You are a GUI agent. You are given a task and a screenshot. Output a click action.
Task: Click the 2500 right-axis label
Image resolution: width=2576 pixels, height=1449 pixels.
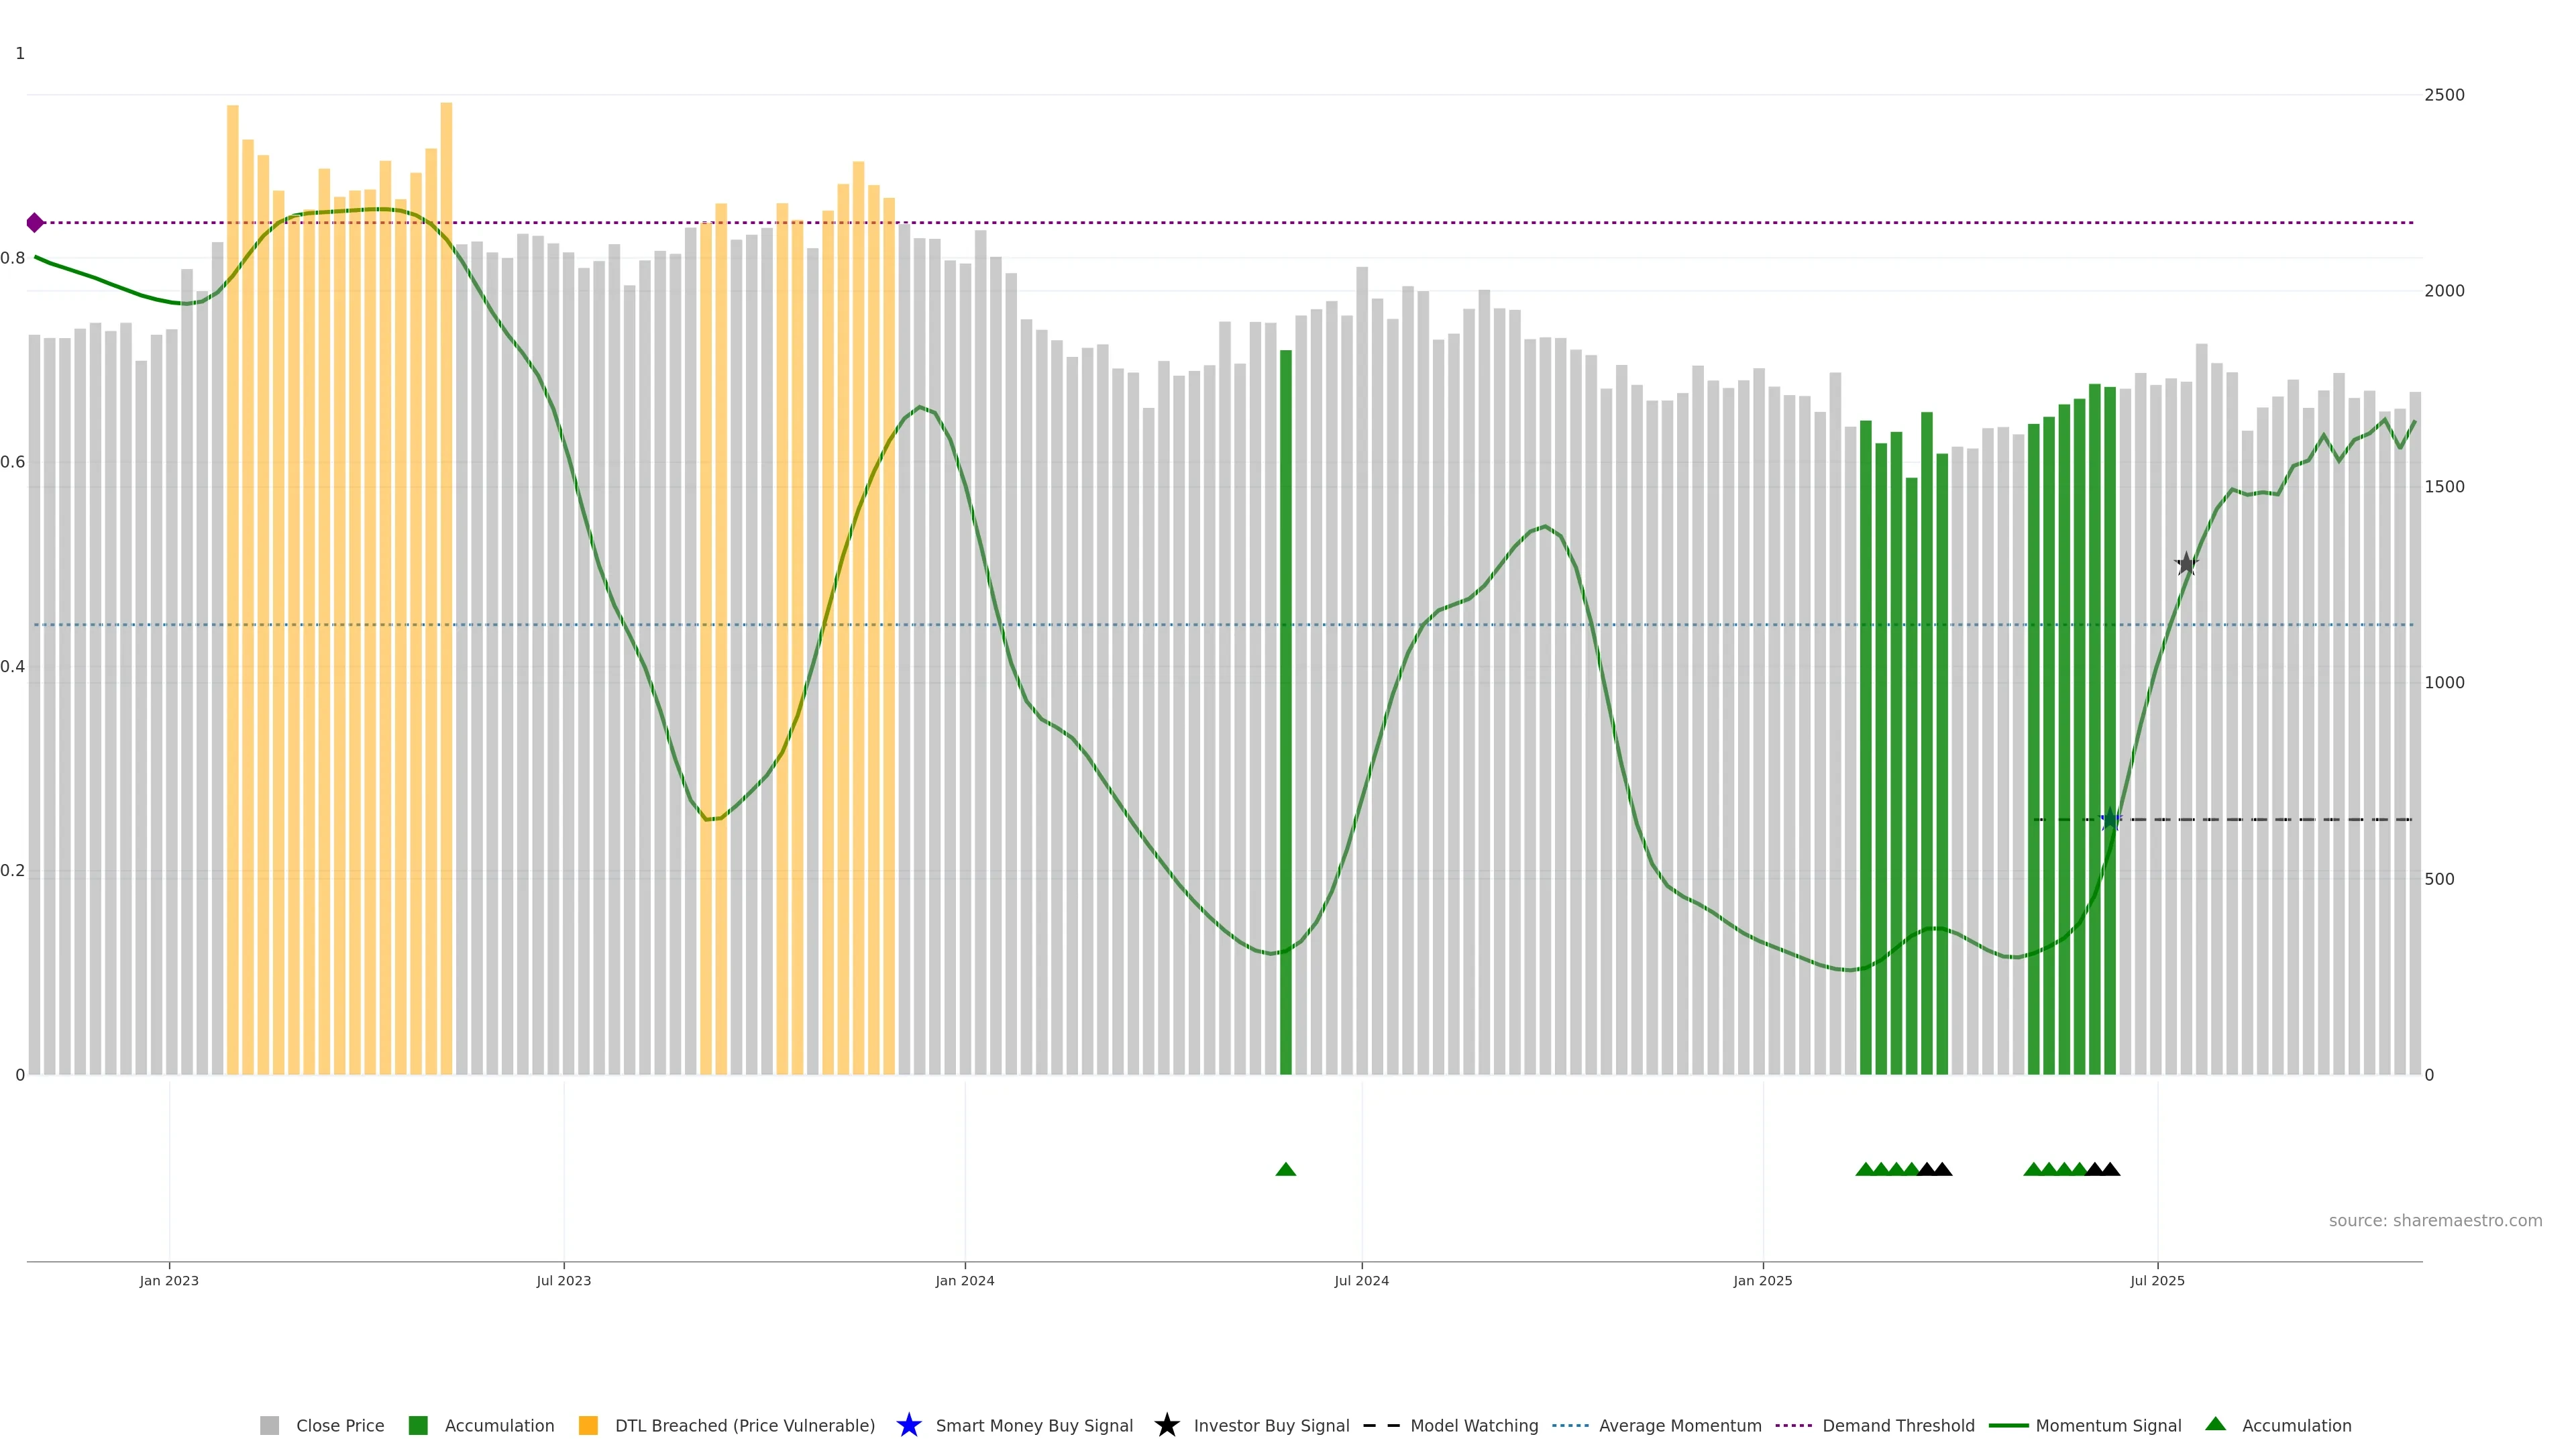2444,95
